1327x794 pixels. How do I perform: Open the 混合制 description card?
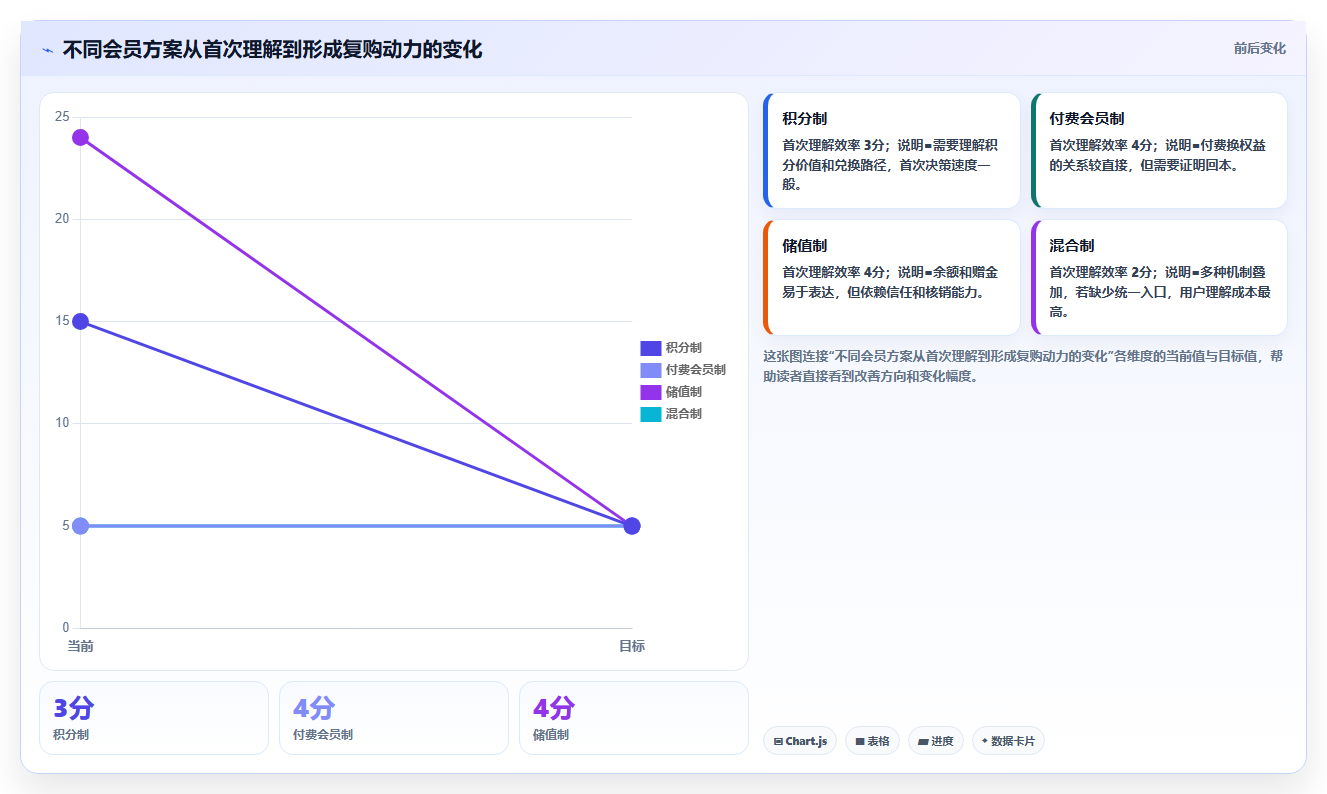click(x=1158, y=278)
